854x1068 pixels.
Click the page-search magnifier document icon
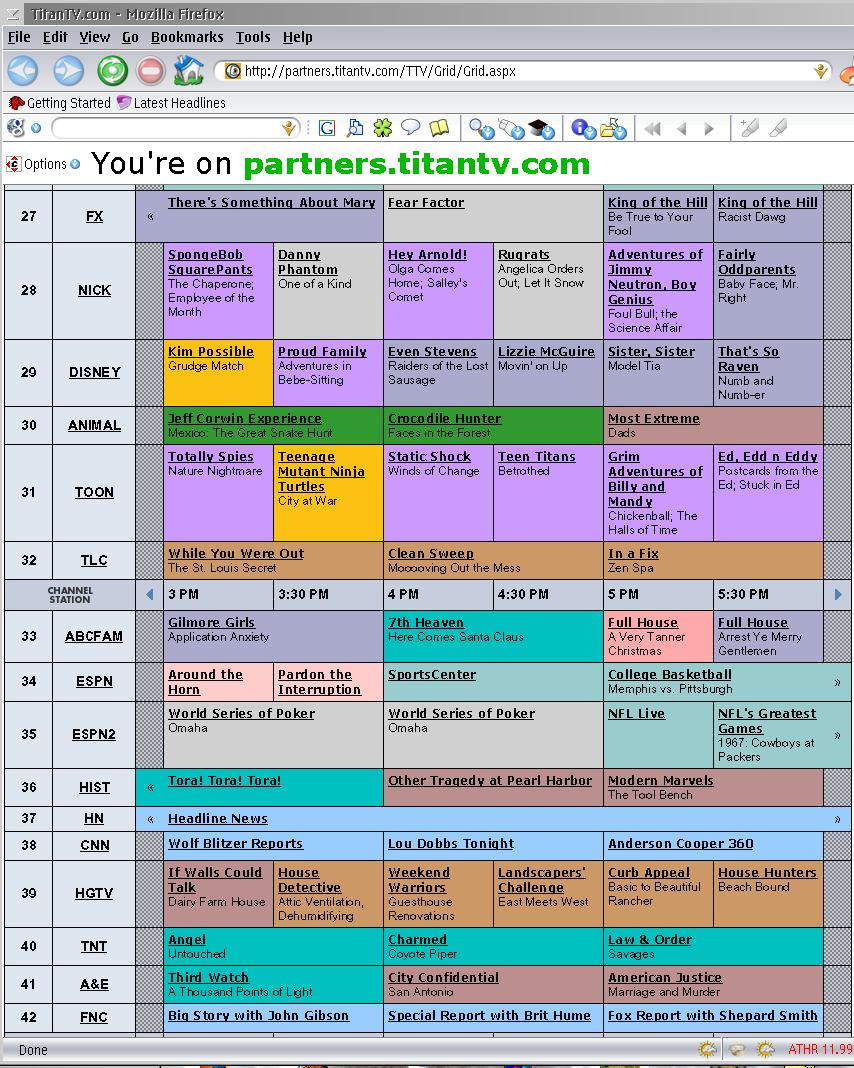tap(355, 127)
